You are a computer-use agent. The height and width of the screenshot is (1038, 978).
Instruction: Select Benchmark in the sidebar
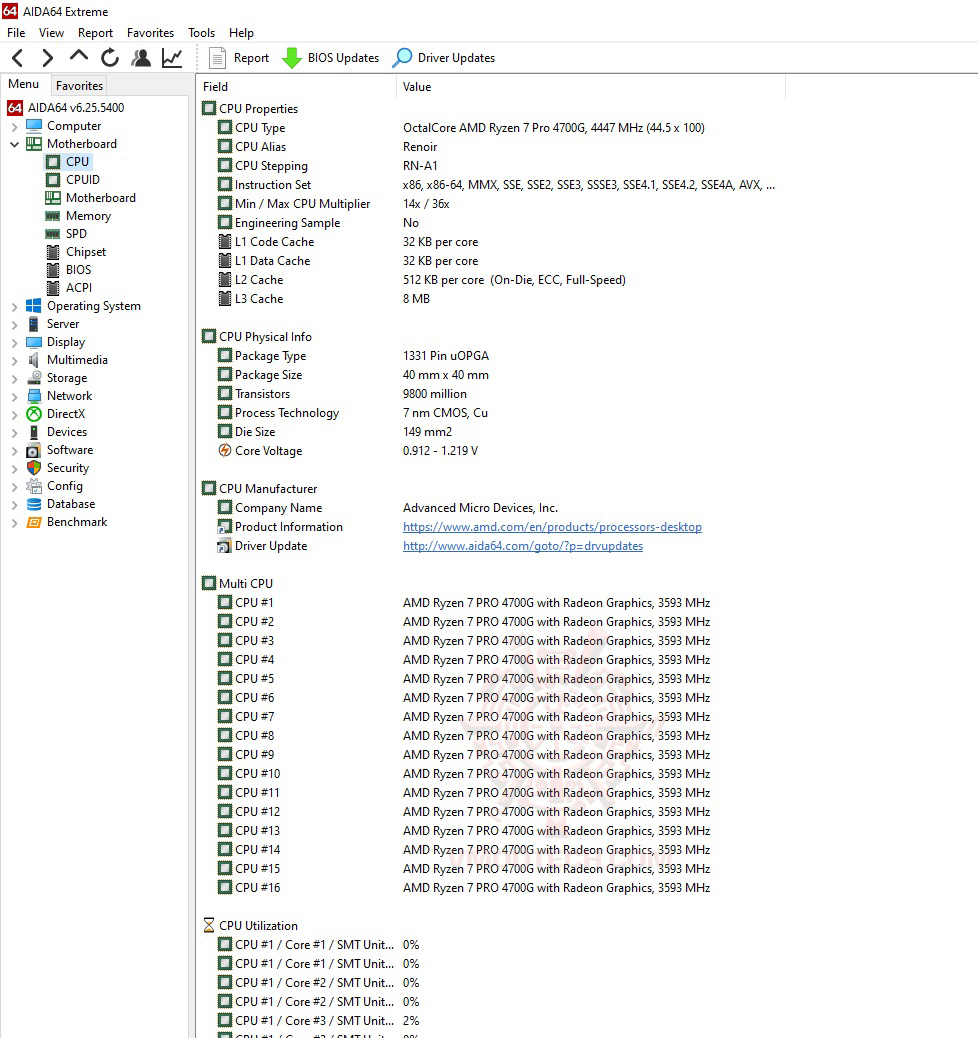point(66,522)
